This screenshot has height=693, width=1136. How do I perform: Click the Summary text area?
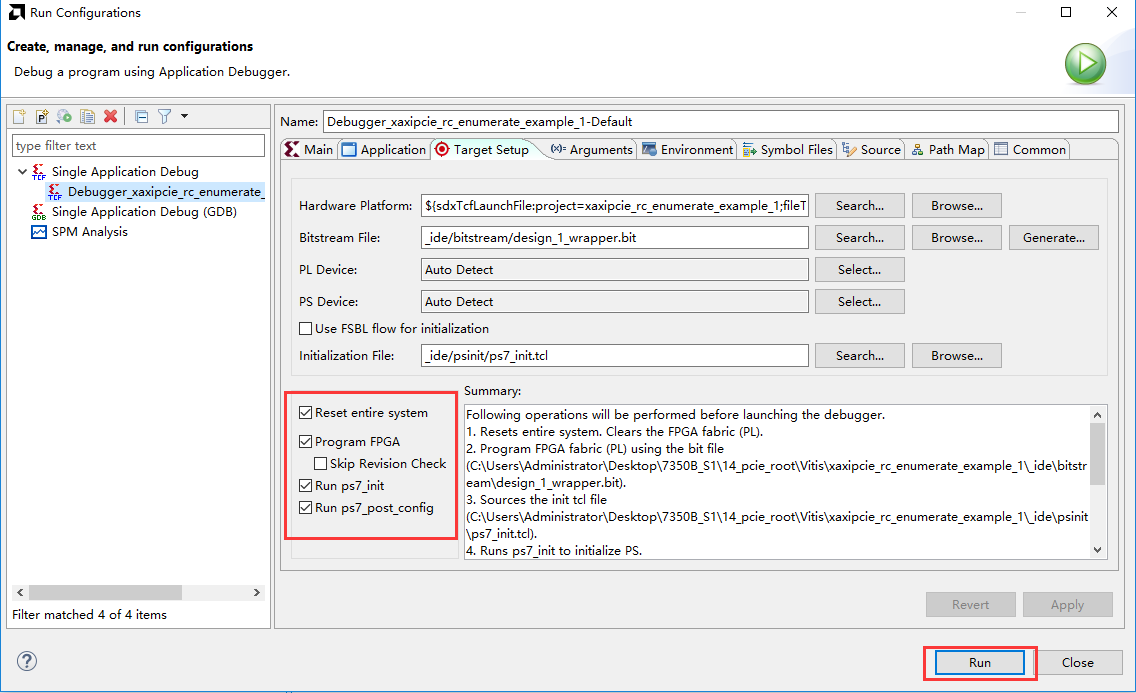(777, 482)
